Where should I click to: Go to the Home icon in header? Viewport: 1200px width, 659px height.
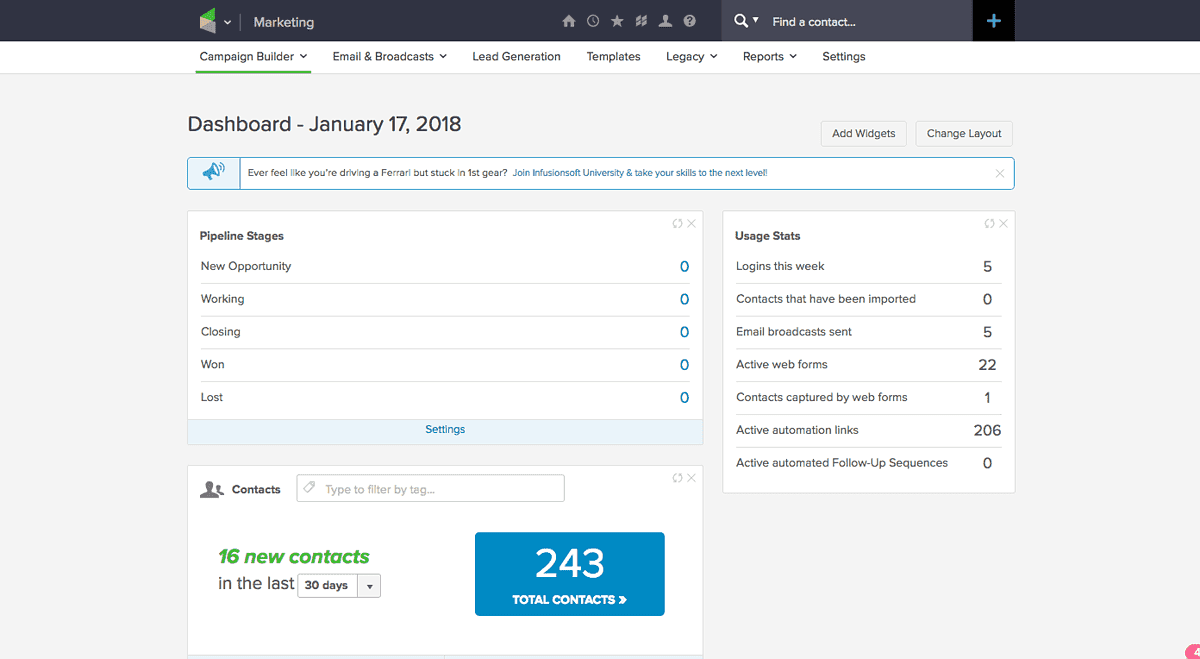point(569,21)
